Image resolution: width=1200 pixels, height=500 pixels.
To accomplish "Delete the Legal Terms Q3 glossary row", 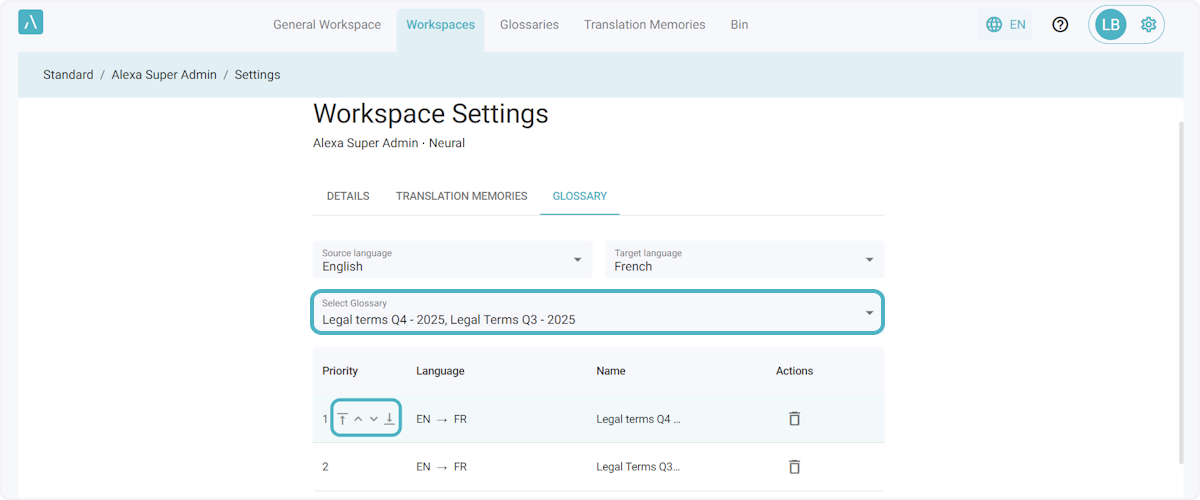I will pyautogui.click(x=794, y=467).
